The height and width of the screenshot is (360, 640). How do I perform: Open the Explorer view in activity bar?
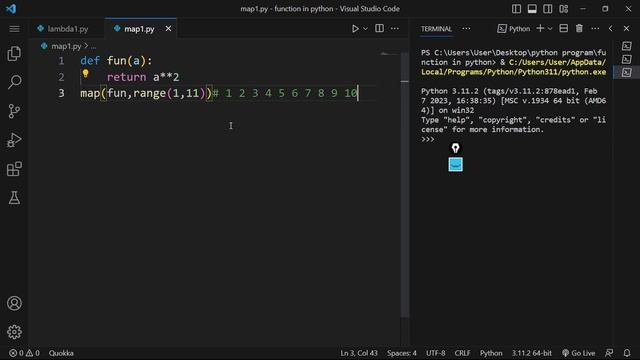[14, 53]
